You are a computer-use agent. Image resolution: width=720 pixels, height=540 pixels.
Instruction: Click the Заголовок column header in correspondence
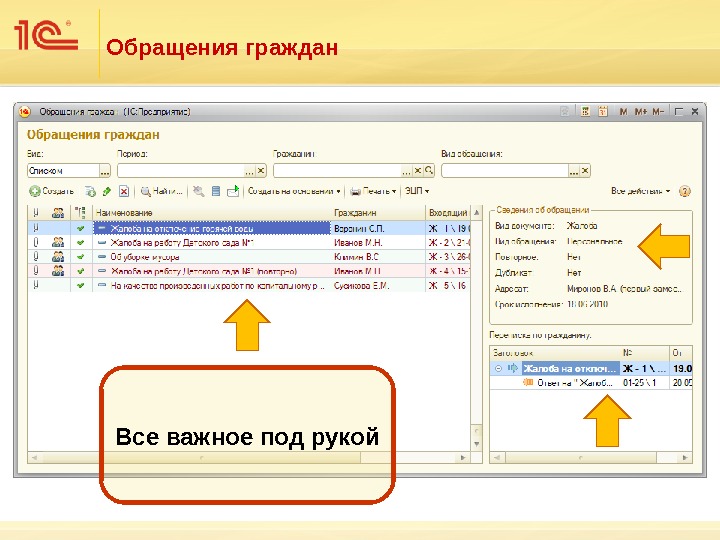(x=555, y=353)
